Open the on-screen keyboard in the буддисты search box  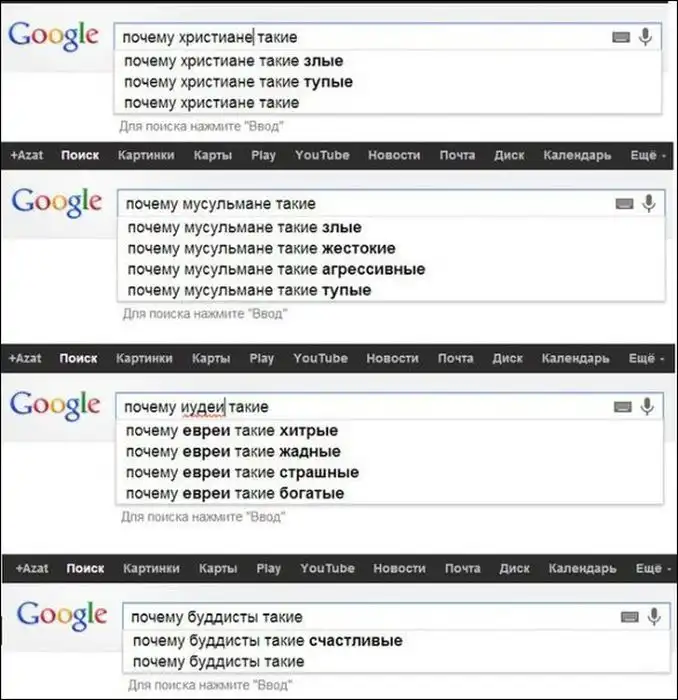coord(630,616)
